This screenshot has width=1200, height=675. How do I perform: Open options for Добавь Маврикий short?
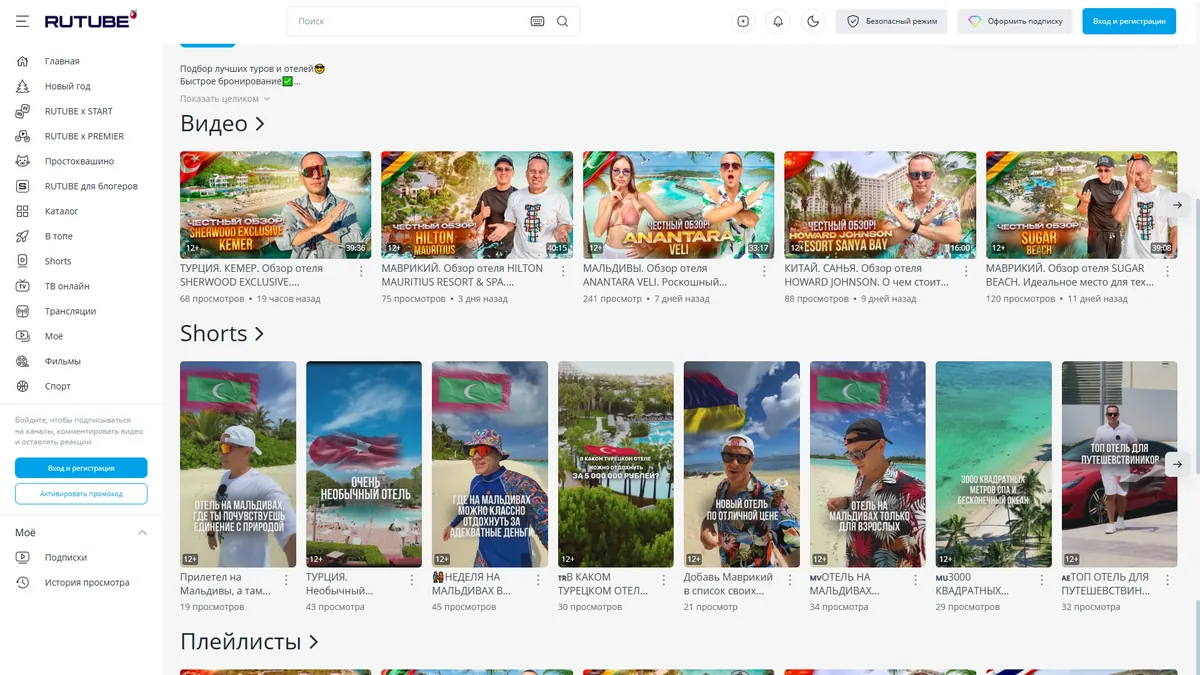(x=790, y=580)
